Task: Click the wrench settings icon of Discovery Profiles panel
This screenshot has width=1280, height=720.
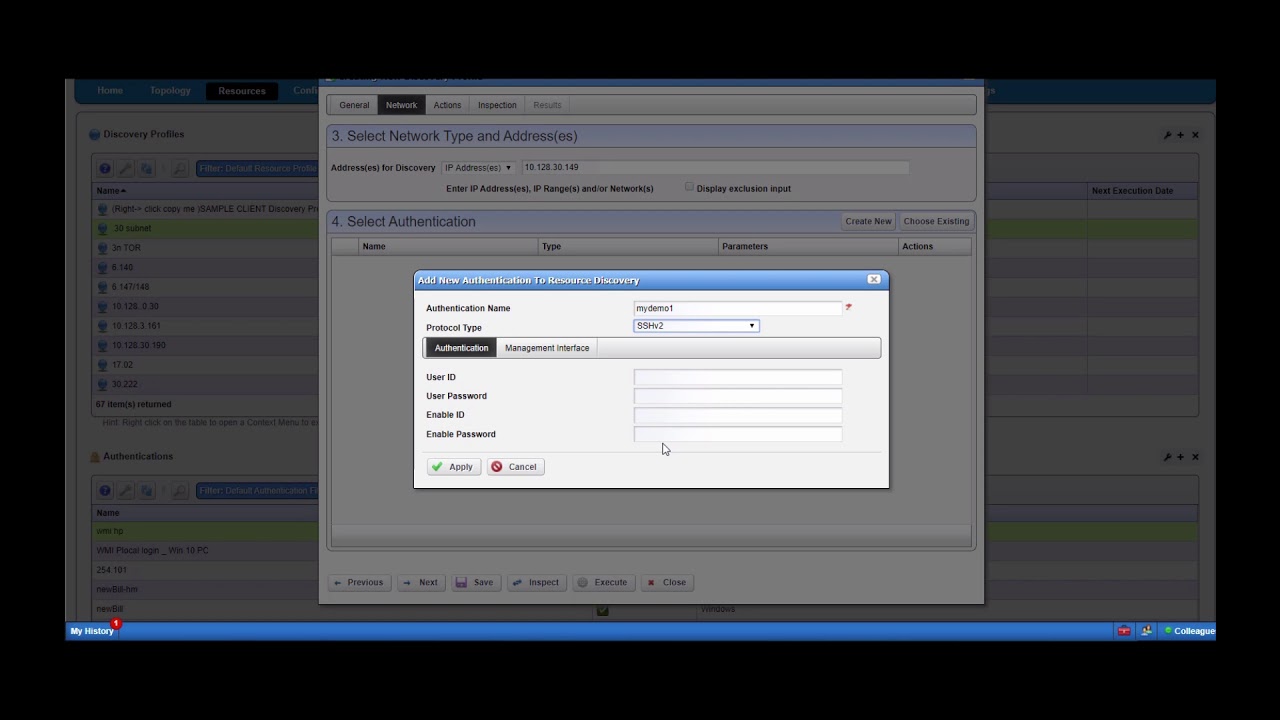Action: pyautogui.click(x=1167, y=135)
